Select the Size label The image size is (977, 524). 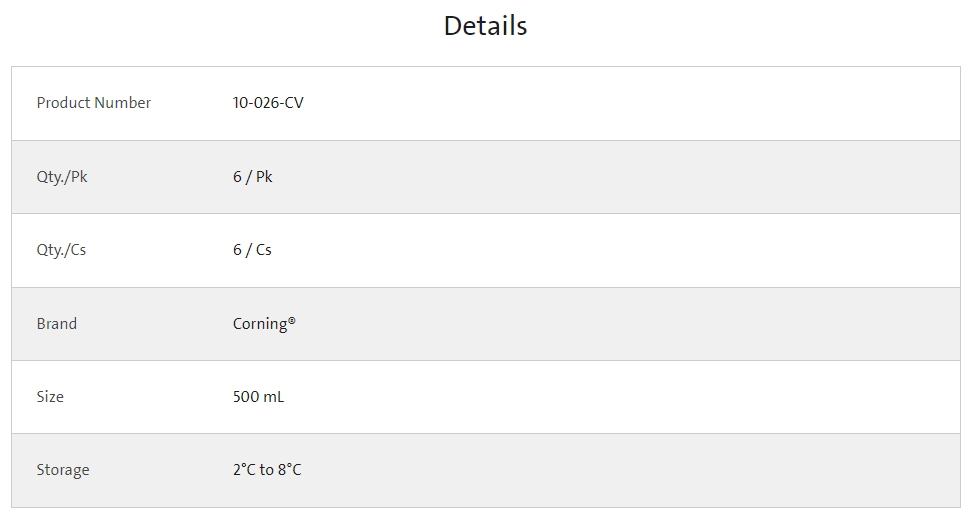click(50, 397)
